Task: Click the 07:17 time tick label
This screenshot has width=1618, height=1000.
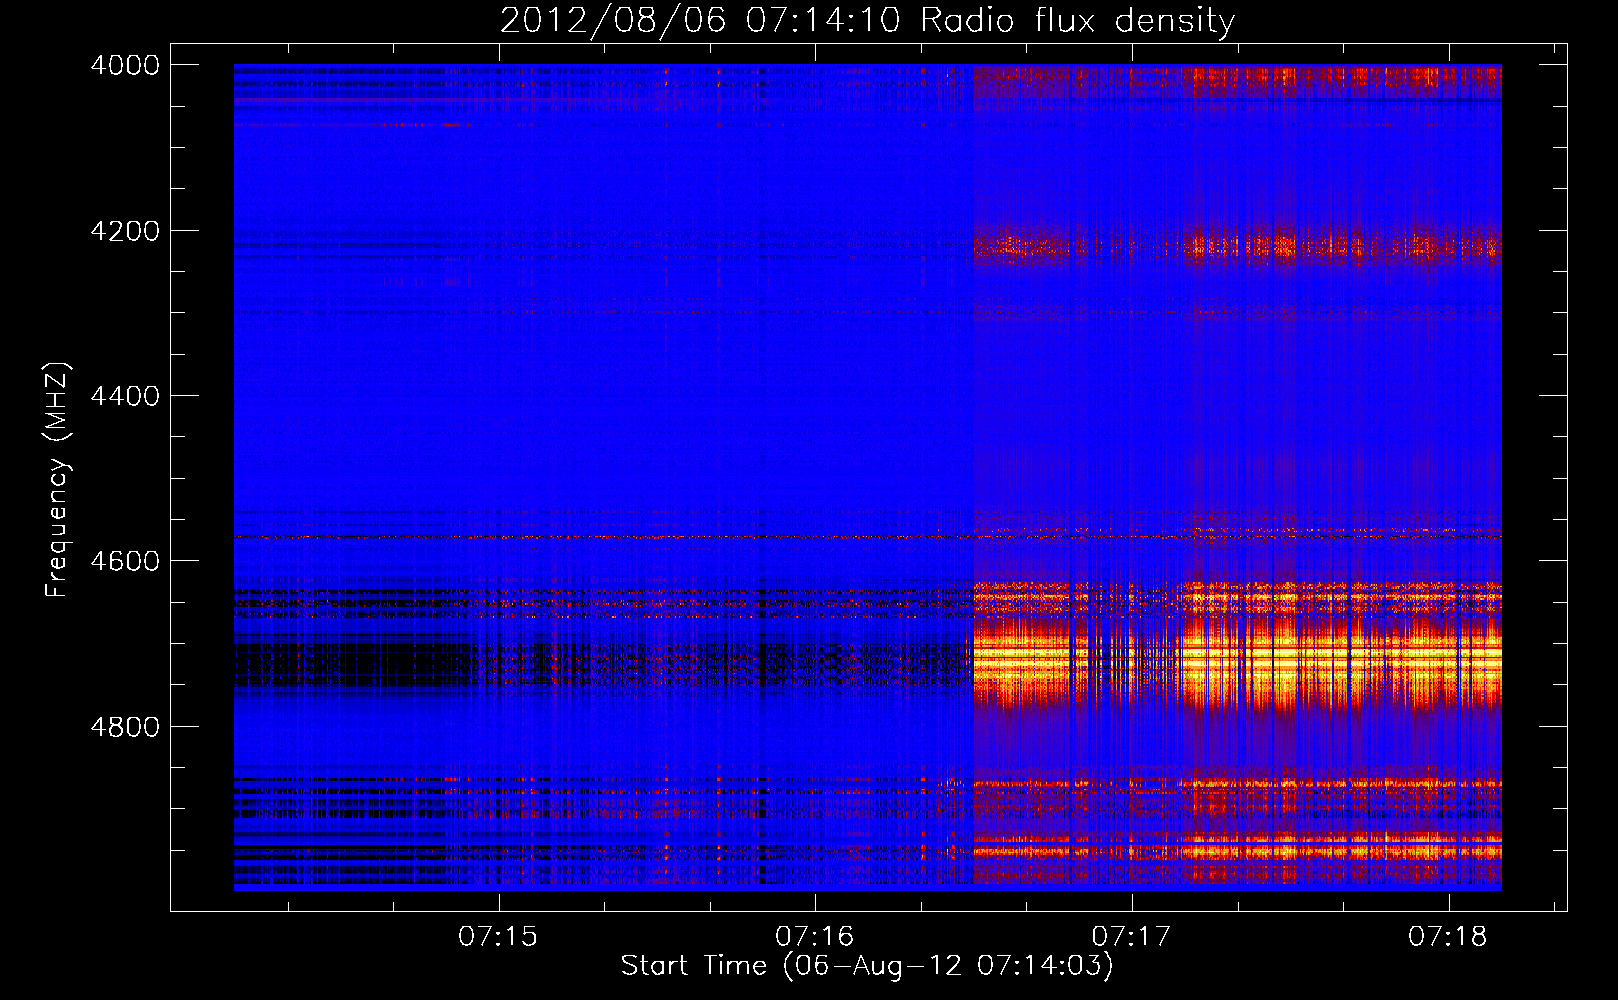Action: point(1131,937)
